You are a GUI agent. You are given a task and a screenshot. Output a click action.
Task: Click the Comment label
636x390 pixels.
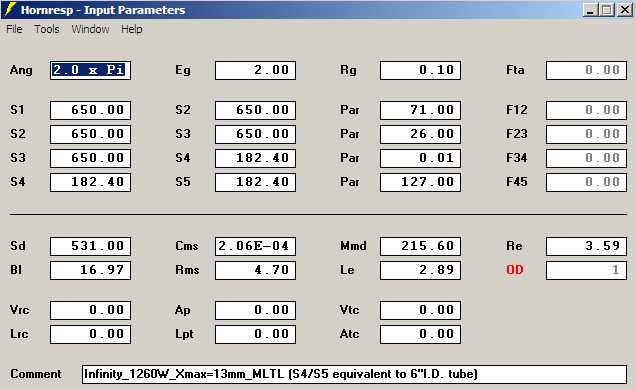click(x=36, y=374)
